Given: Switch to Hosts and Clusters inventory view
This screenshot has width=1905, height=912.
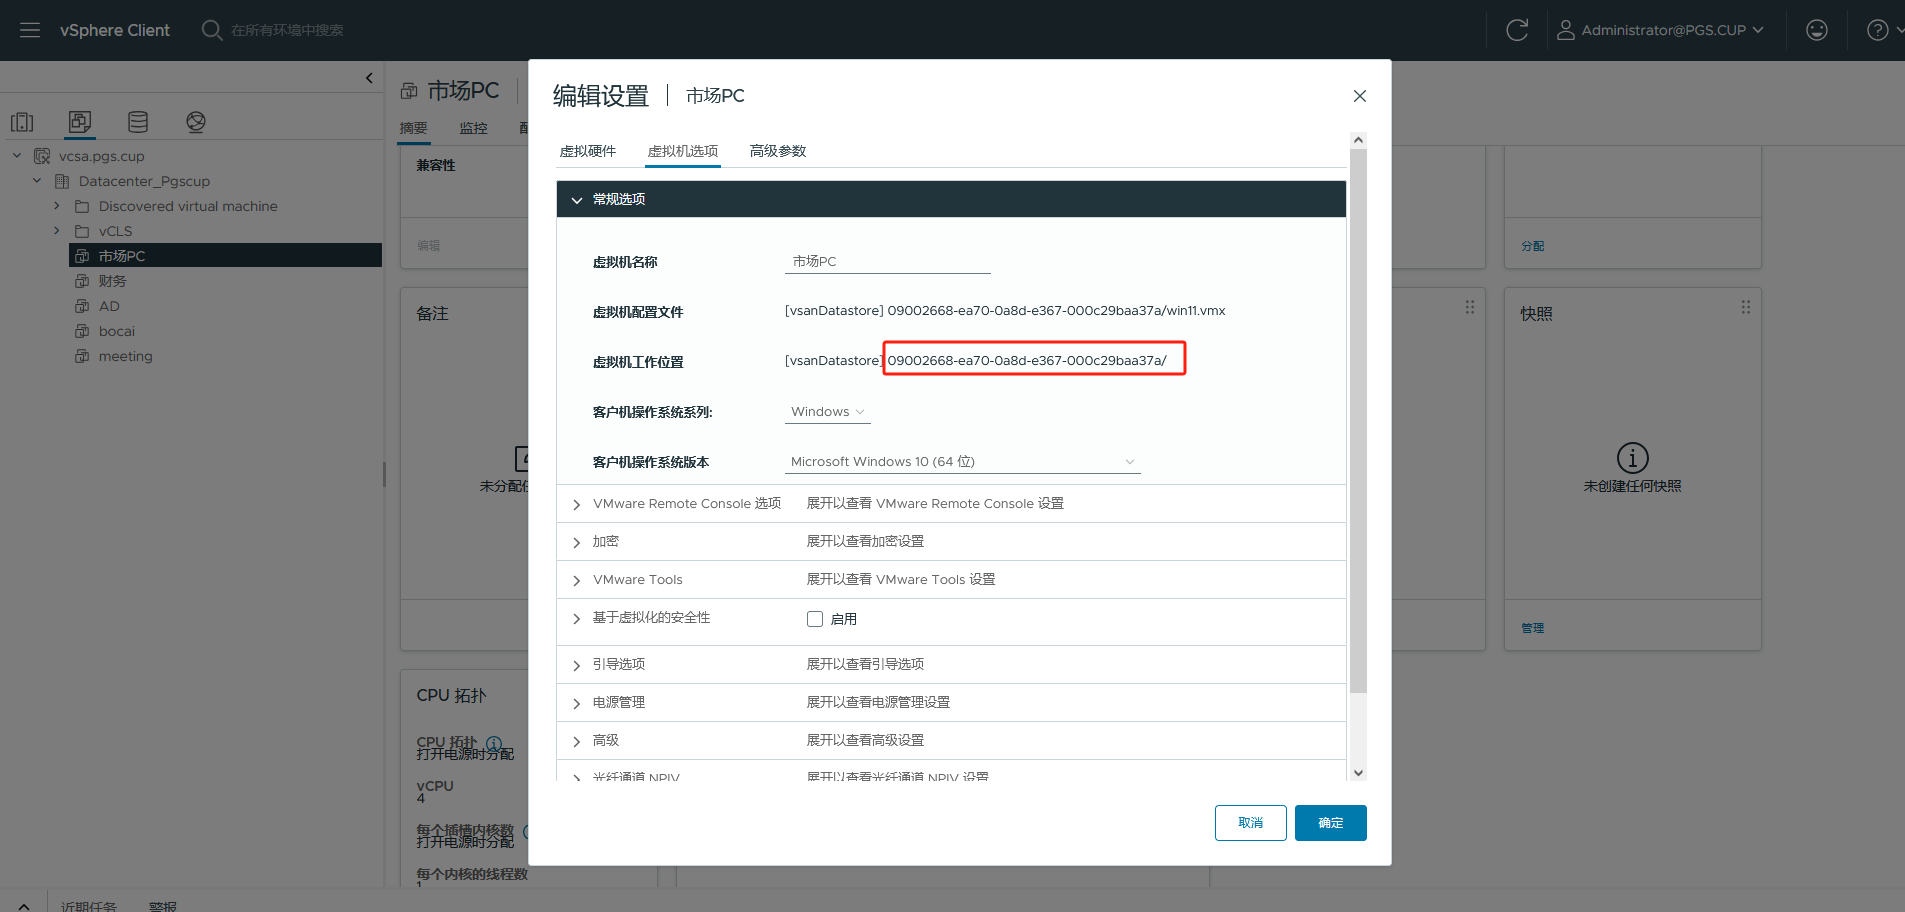Looking at the screenshot, I should [22, 122].
